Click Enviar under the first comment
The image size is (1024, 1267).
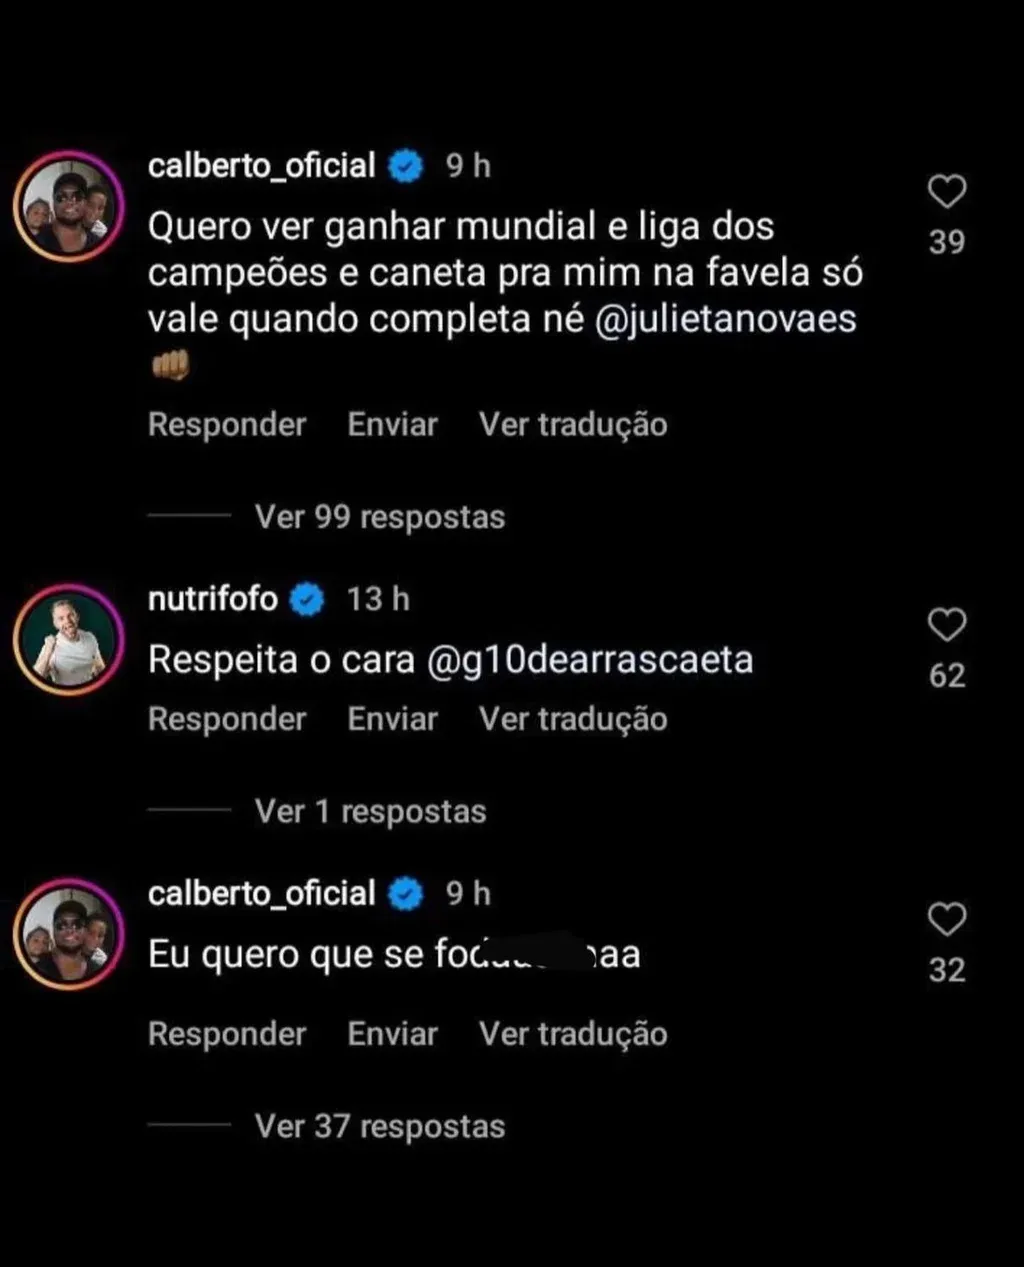(x=392, y=424)
